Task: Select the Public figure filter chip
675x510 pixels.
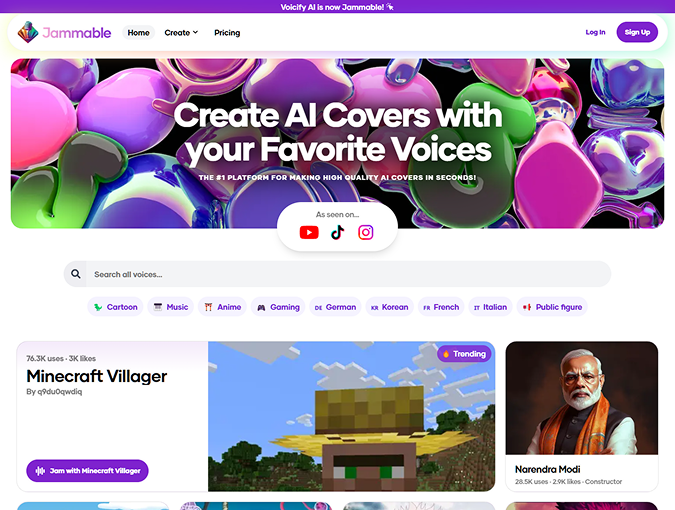Action: [x=552, y=307]
